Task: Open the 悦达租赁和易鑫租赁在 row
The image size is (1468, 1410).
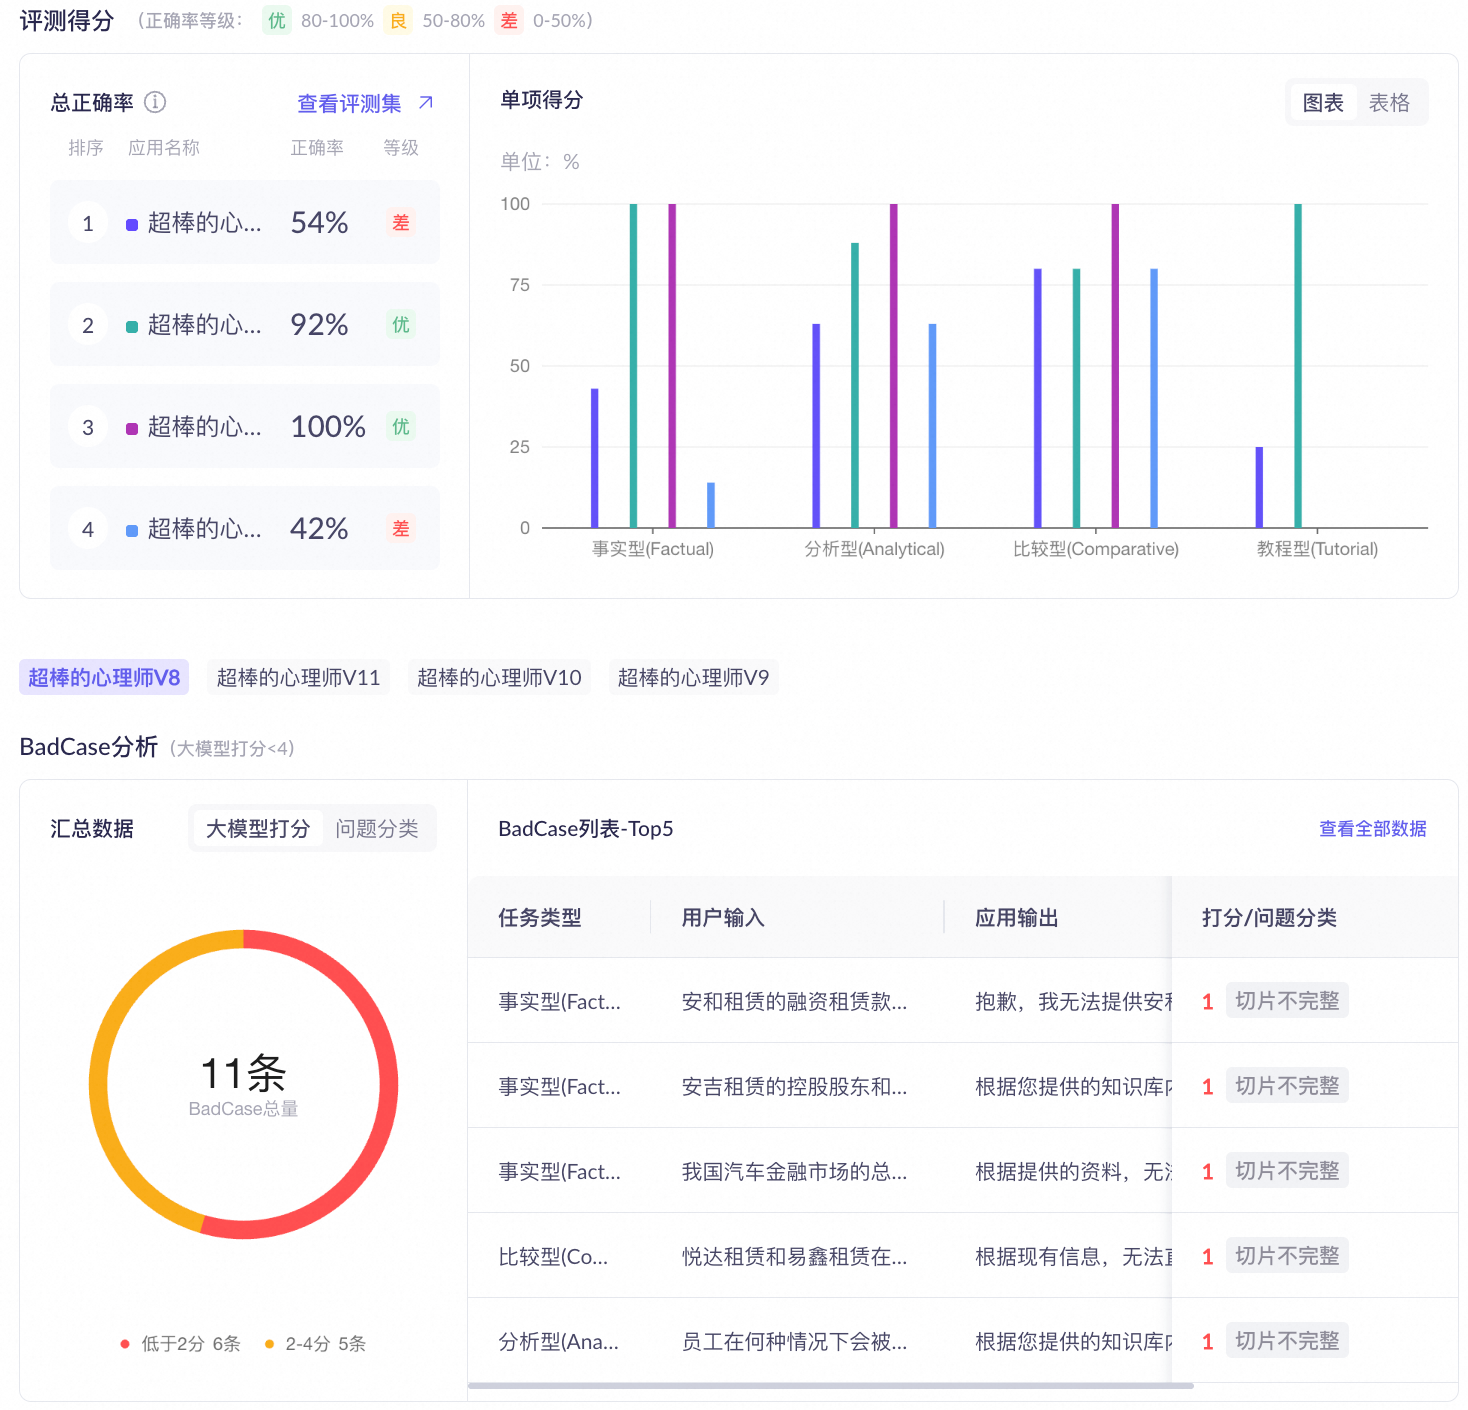Action: [963, 1255]
